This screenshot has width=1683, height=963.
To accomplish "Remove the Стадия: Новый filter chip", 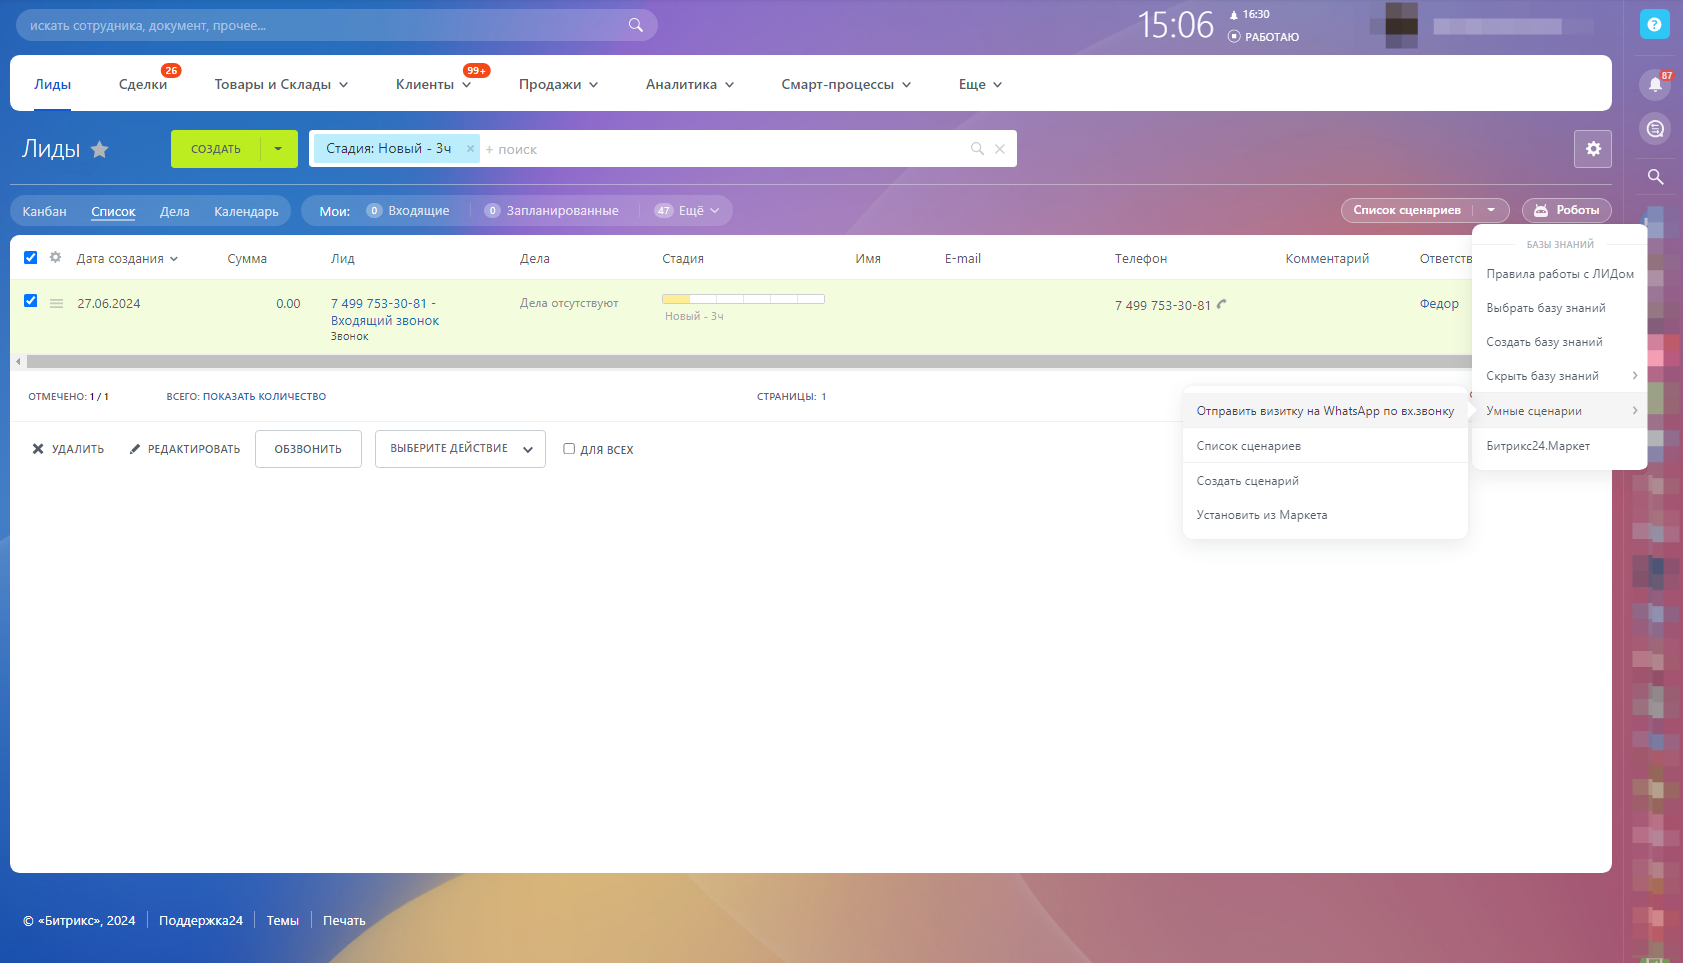I will tap(470, 149).
